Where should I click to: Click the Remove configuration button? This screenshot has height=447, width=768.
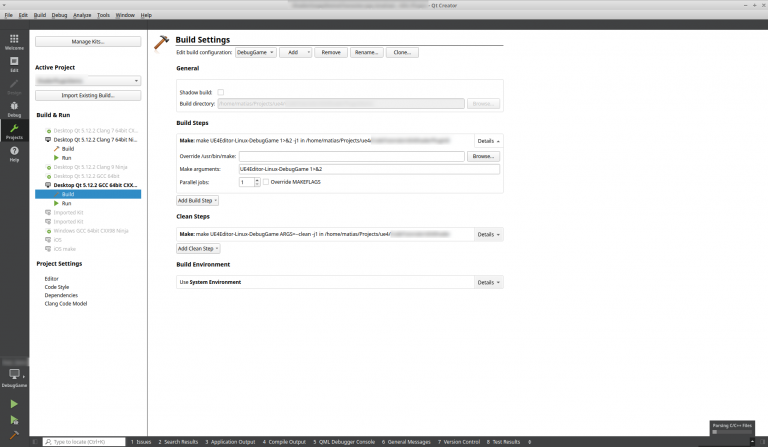pyautogui.click(x=331, y=52)
